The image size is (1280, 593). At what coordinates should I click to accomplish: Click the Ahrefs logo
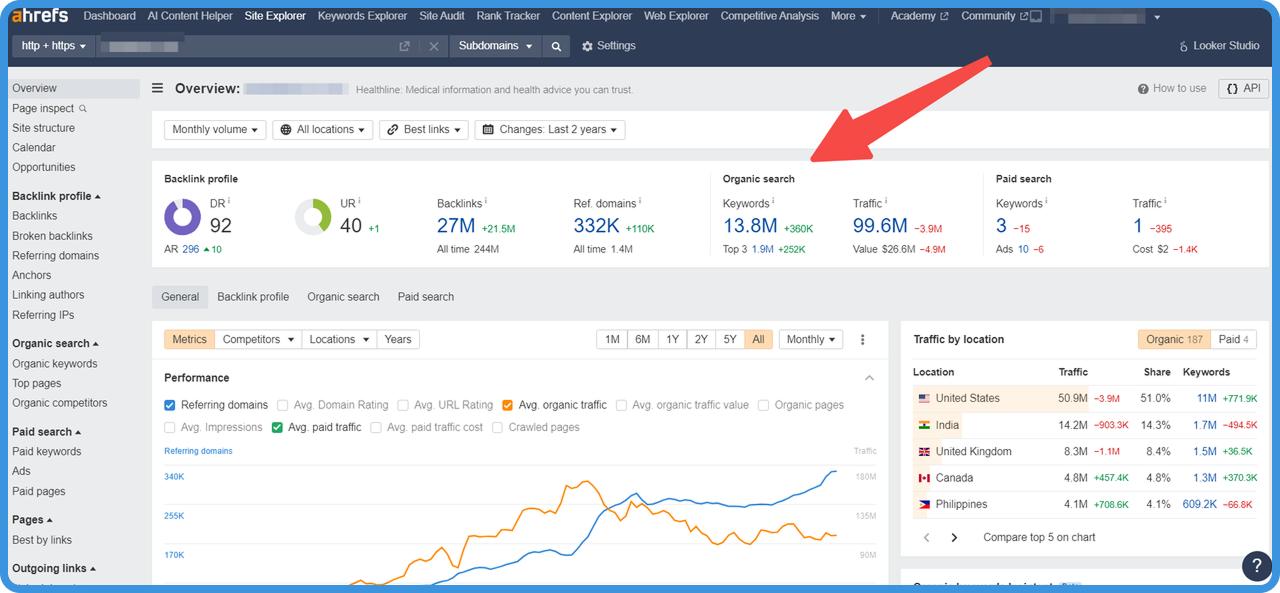[41, 16]
